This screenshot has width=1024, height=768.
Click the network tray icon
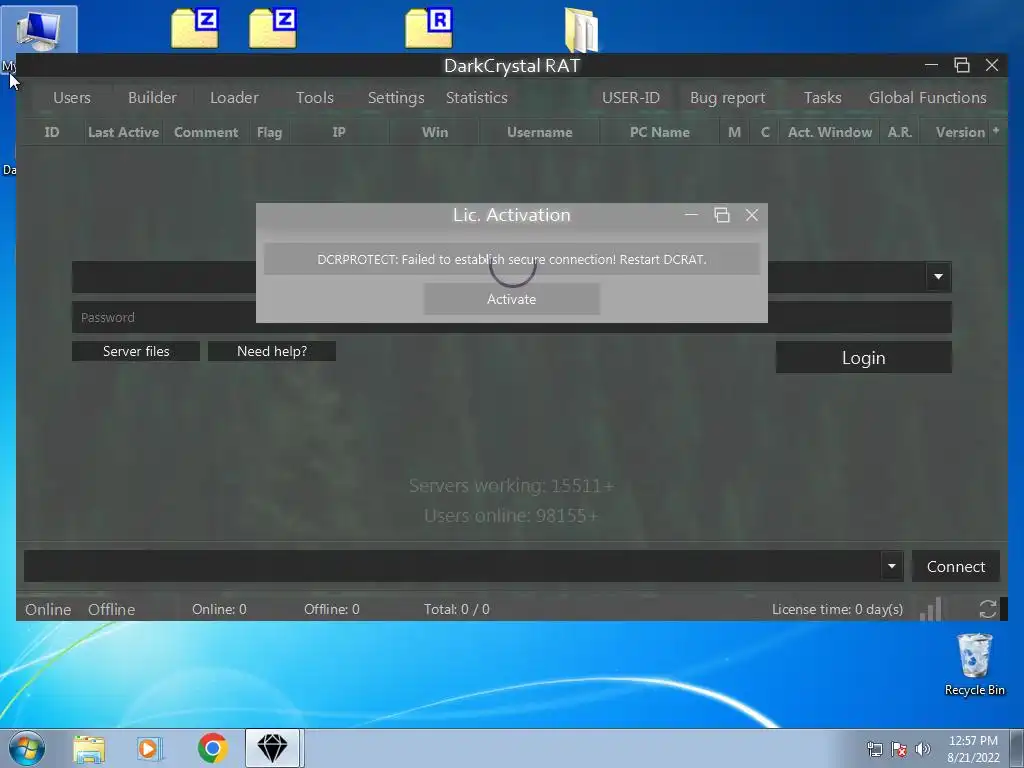(x=874, y=749)
